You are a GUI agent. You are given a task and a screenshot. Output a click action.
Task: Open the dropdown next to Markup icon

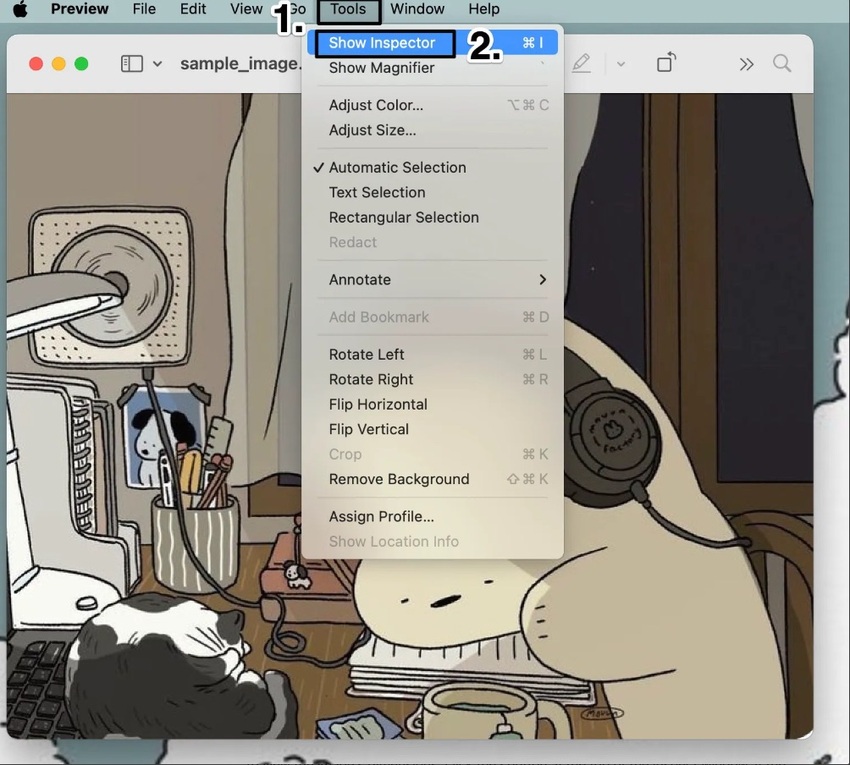coord(621,64)
